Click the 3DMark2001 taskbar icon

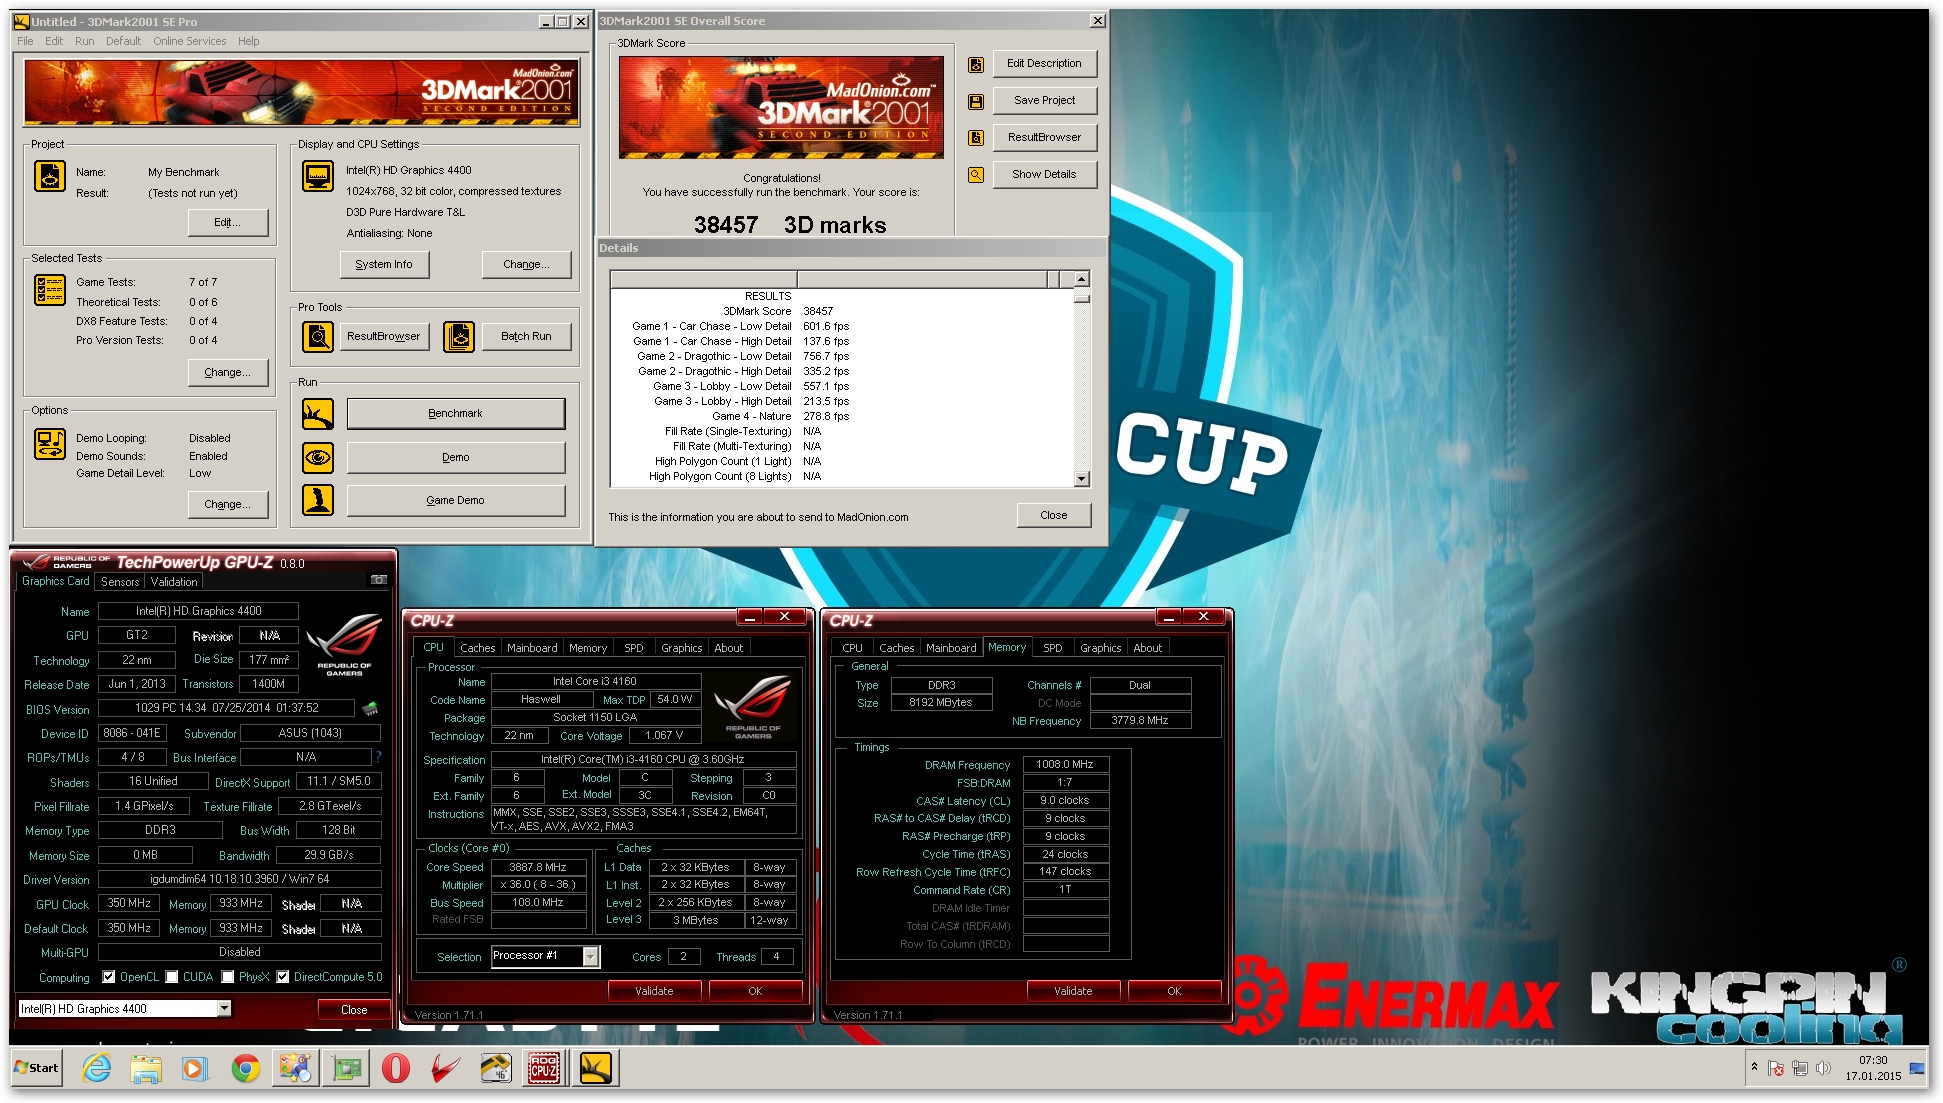click(x=595, y=1069)
